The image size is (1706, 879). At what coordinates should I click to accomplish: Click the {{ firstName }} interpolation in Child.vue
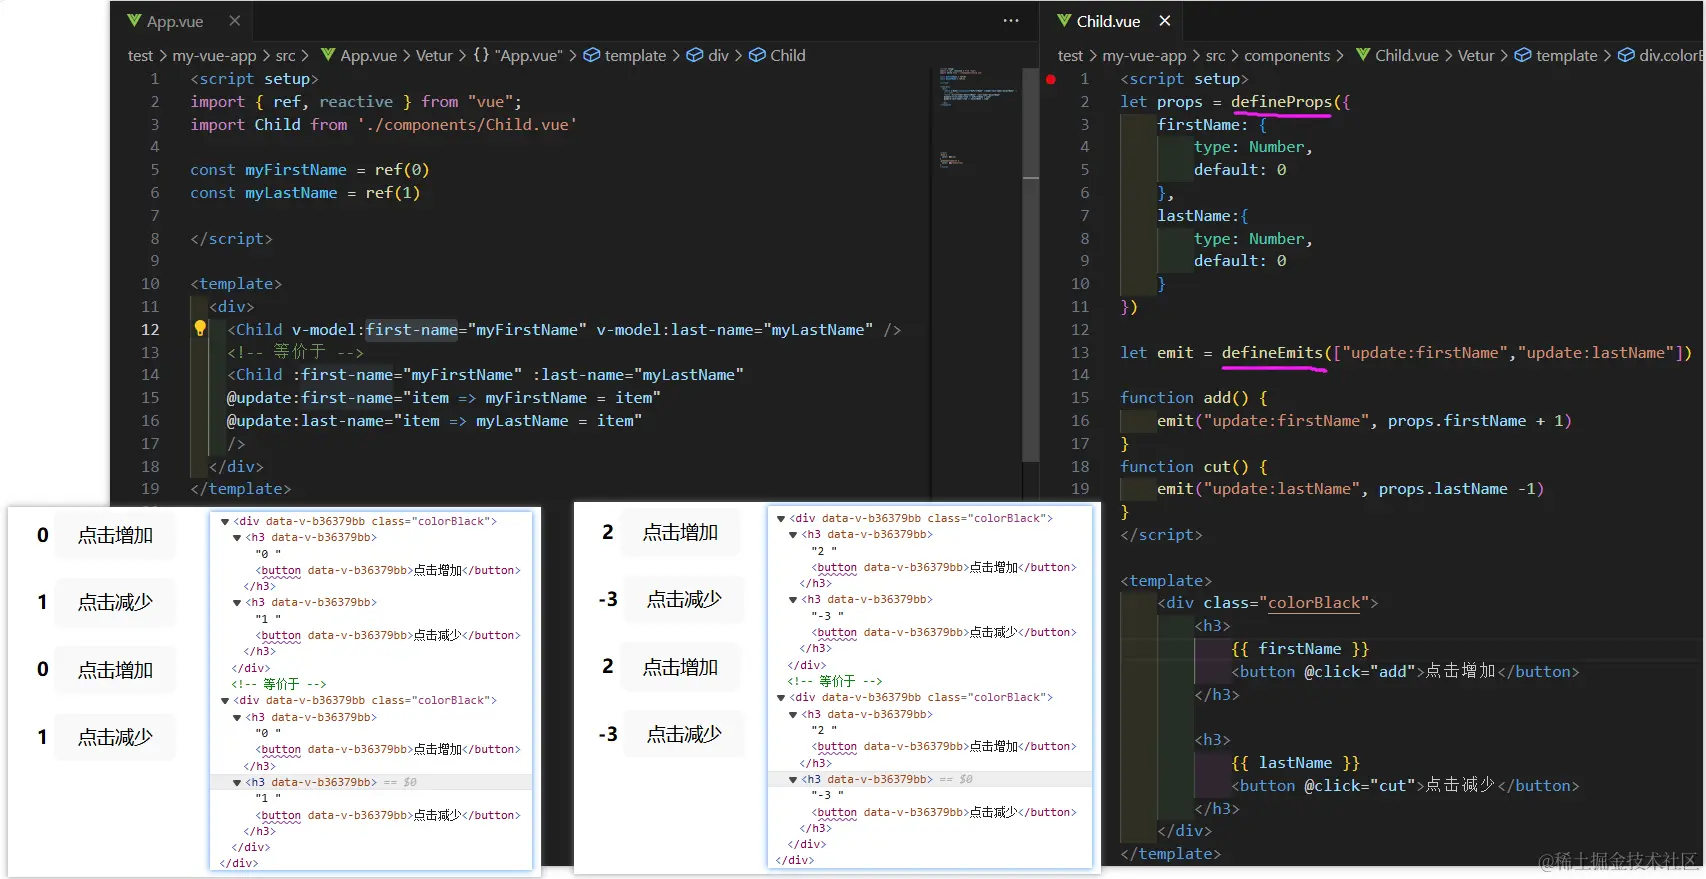click(1300, 649)
